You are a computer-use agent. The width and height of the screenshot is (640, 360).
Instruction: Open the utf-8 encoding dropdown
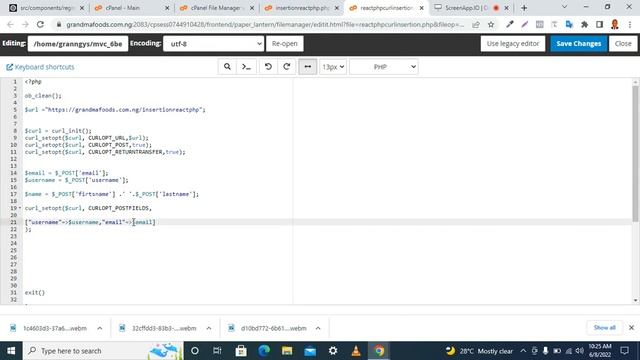(213, 43)
